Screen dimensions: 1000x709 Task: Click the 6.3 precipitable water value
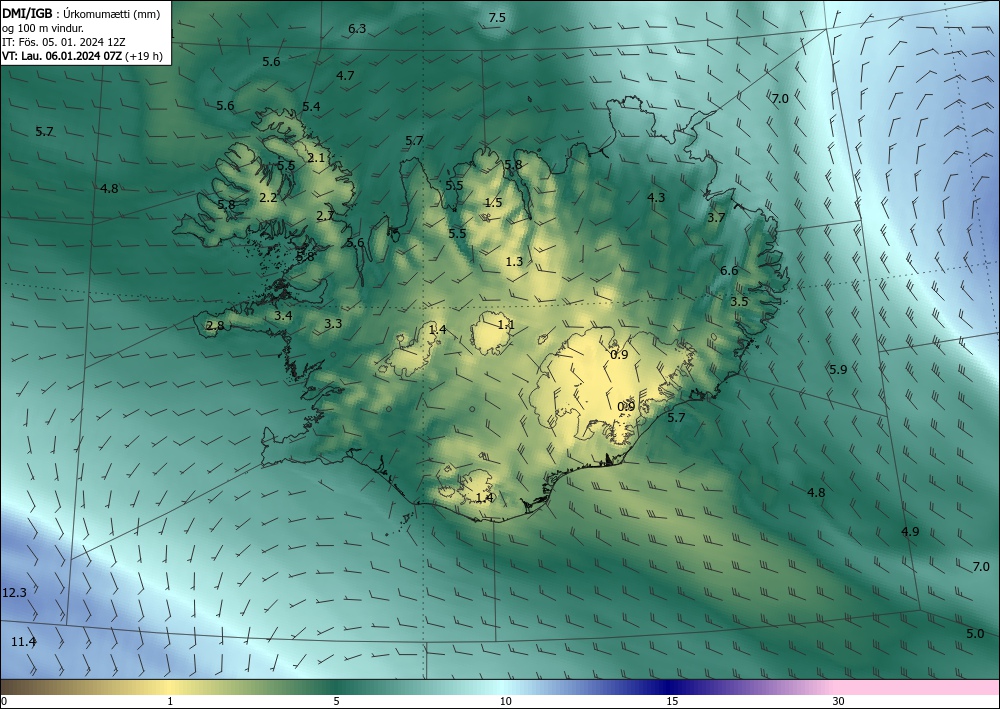(x=357, y=28)
